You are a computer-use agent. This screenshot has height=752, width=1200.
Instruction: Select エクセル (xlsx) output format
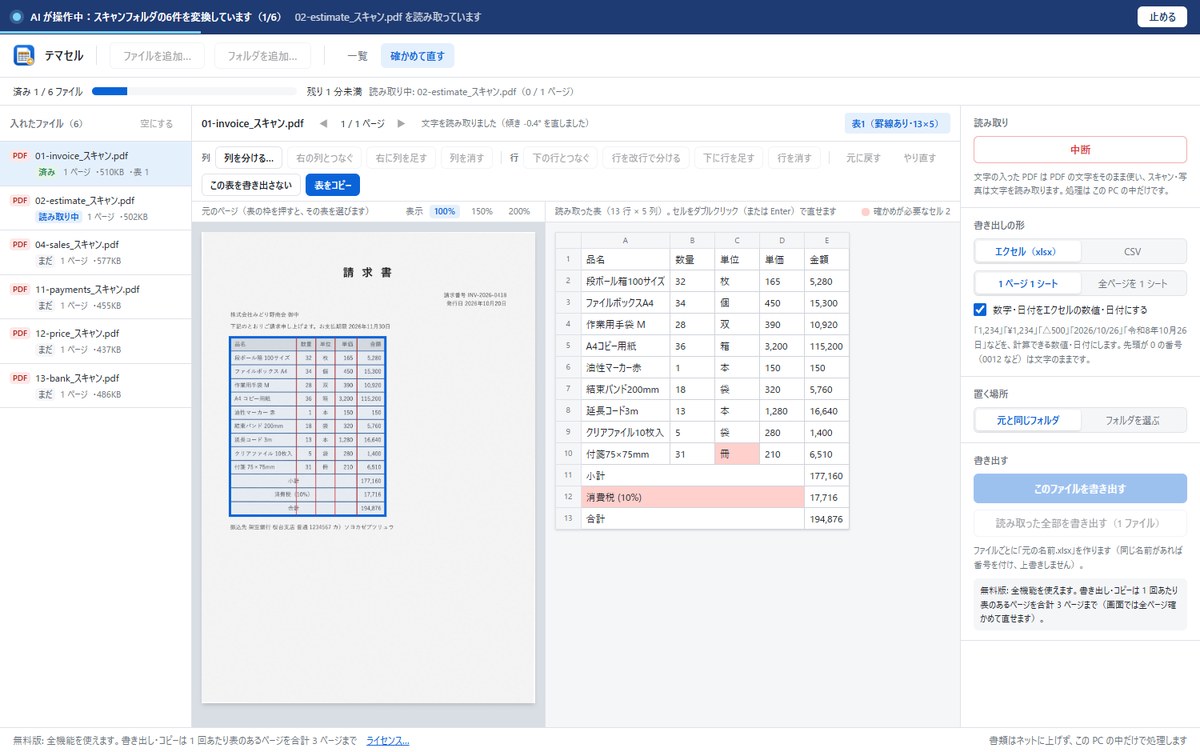coord(1027,251)
